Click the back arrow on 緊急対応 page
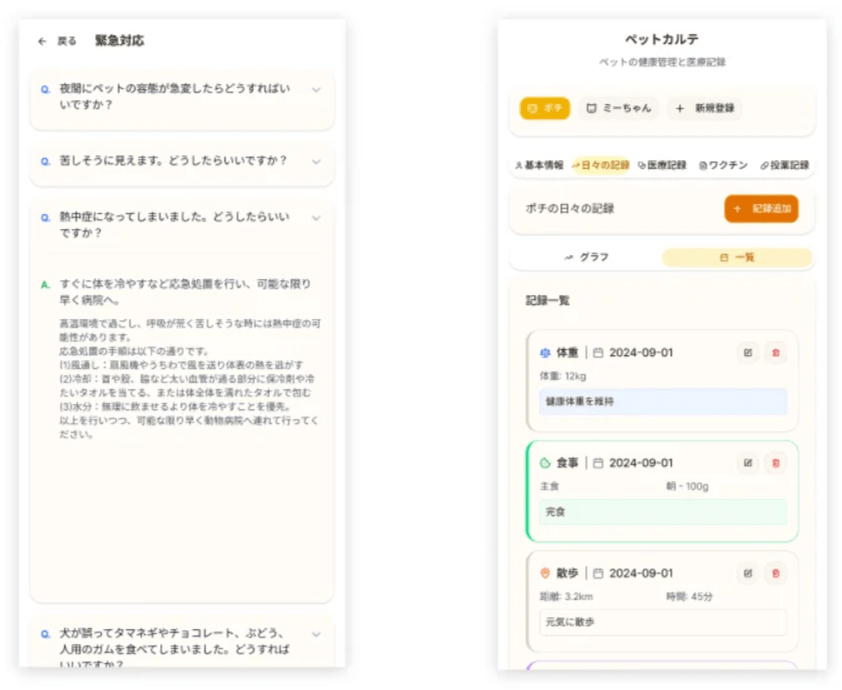This screenshot has width=842, height=690. tap(42, 41)
